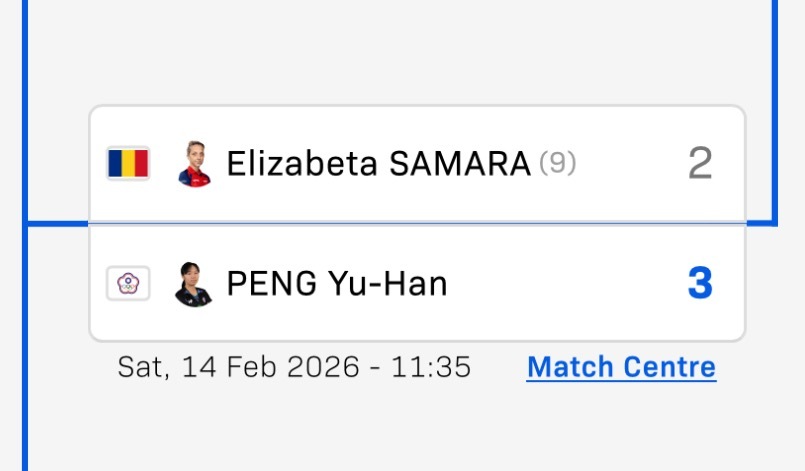Click Peng Yu-Han's winning score of 3
Screen dimensions: 805x471
(700, 285)
